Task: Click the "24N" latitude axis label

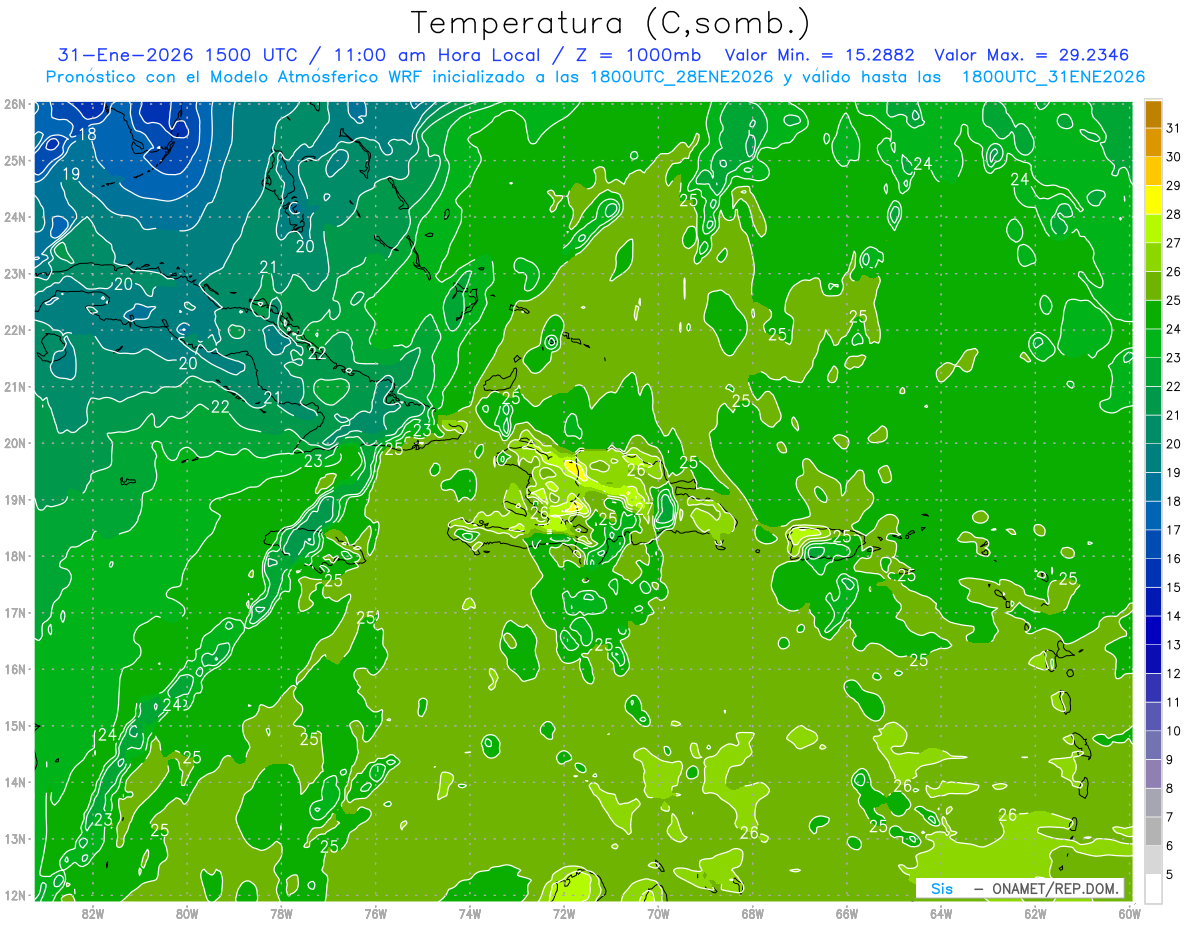Action: pyautogui.click(x=15, y=217)
